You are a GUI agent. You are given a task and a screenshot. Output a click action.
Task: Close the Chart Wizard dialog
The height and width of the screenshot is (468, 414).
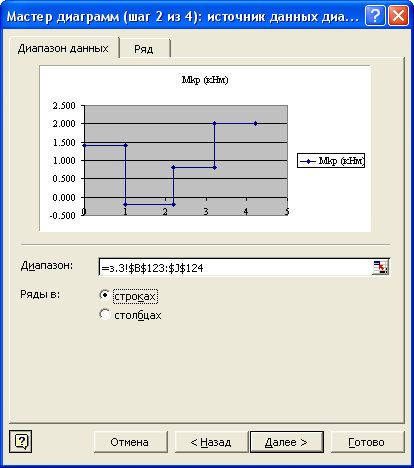[398, 16]
